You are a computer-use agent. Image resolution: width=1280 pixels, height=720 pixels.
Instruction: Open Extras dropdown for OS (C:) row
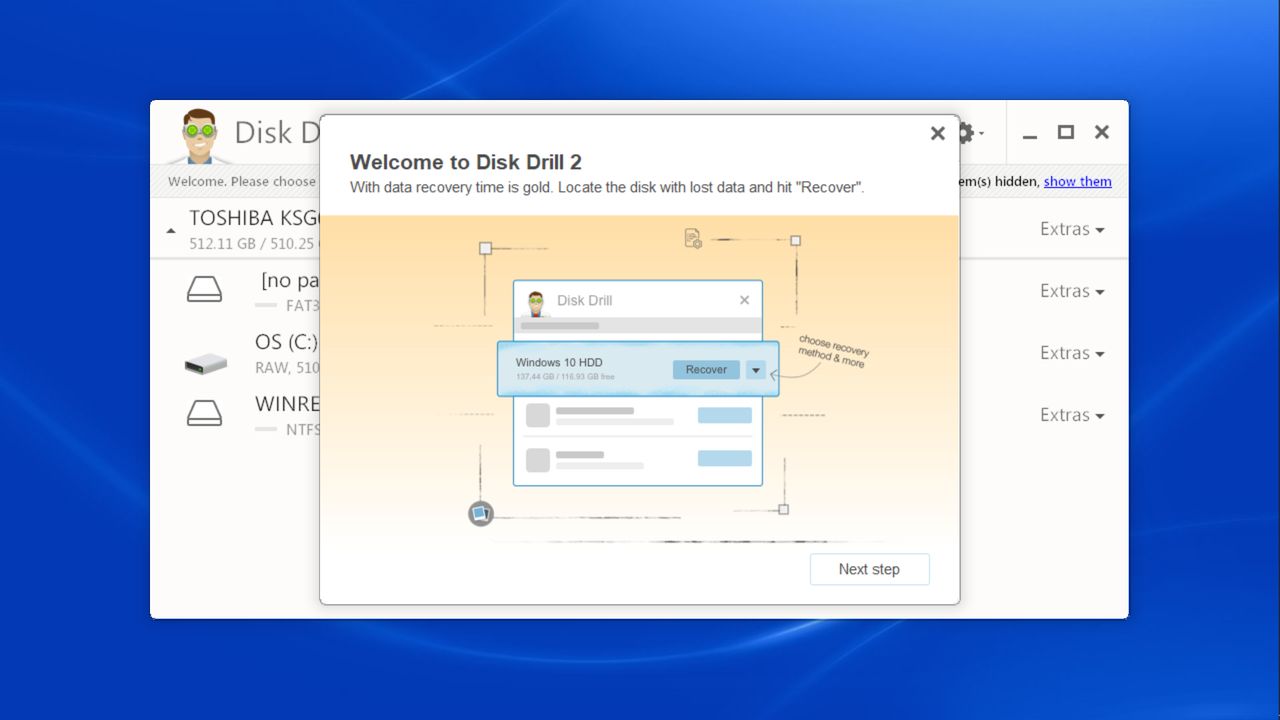[x=1072, y=353]
